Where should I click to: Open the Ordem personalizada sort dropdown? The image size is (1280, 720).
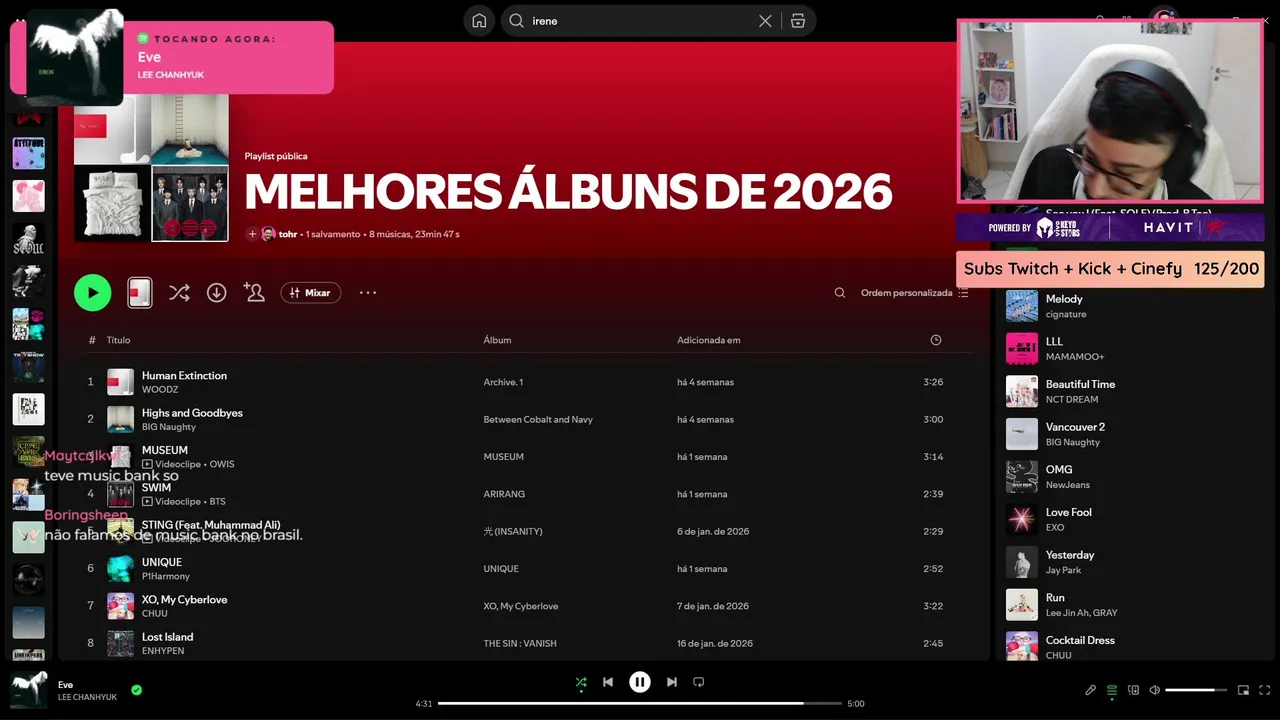[915, 293]
